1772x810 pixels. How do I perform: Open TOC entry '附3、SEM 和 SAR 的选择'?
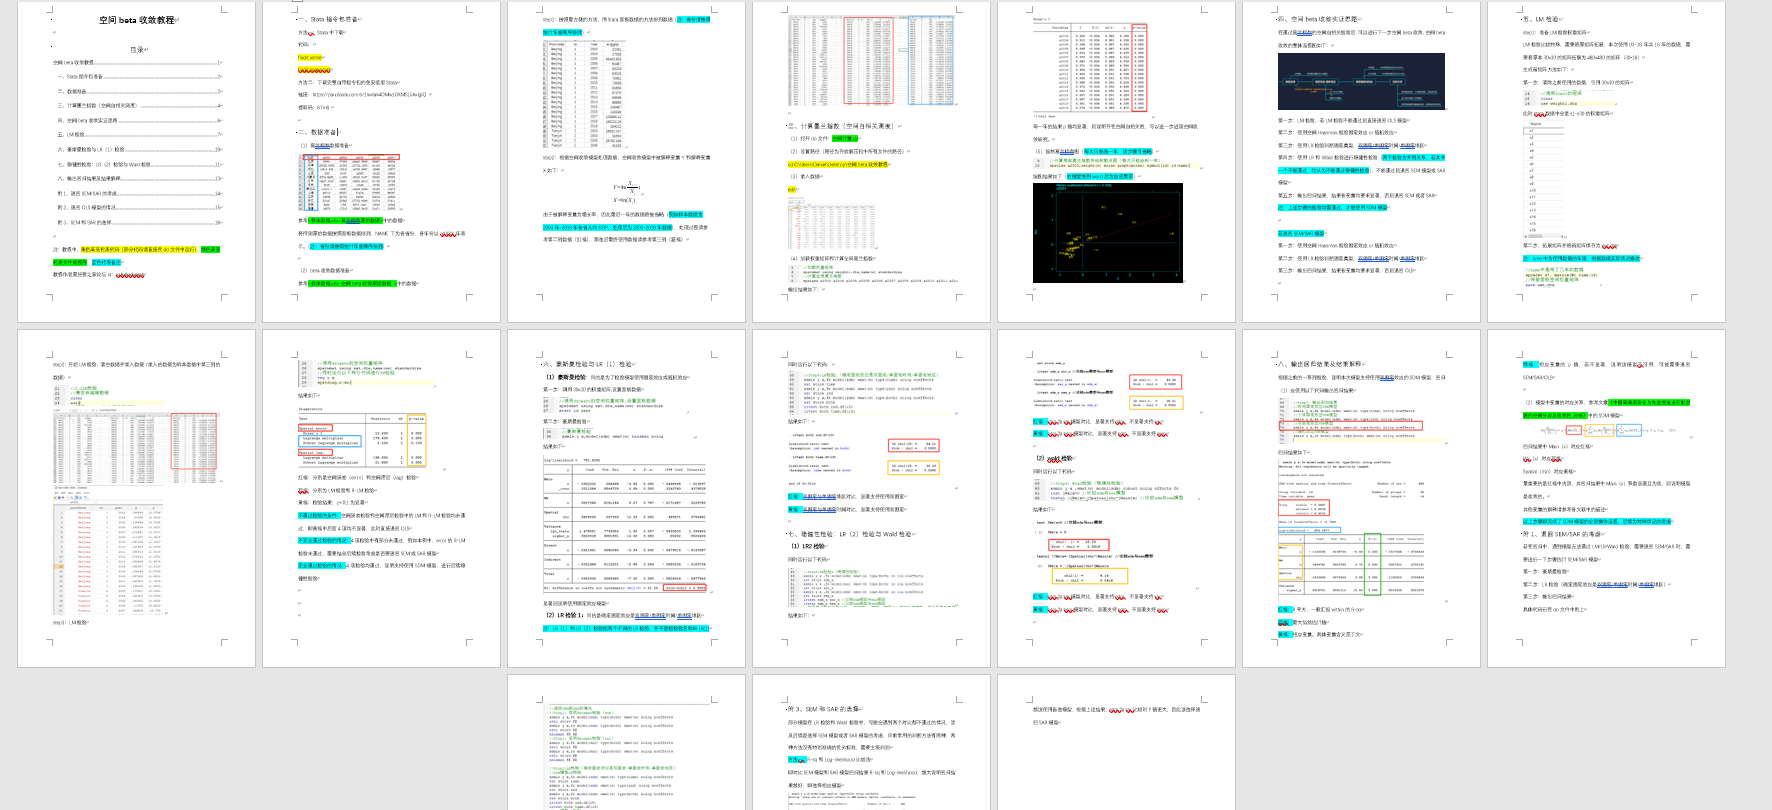(x=138, y=222)
